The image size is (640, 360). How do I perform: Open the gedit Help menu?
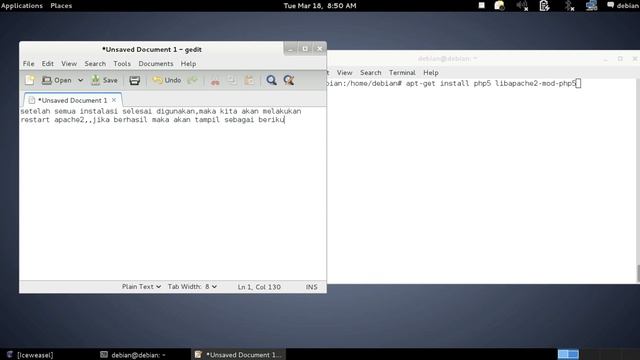189,64
